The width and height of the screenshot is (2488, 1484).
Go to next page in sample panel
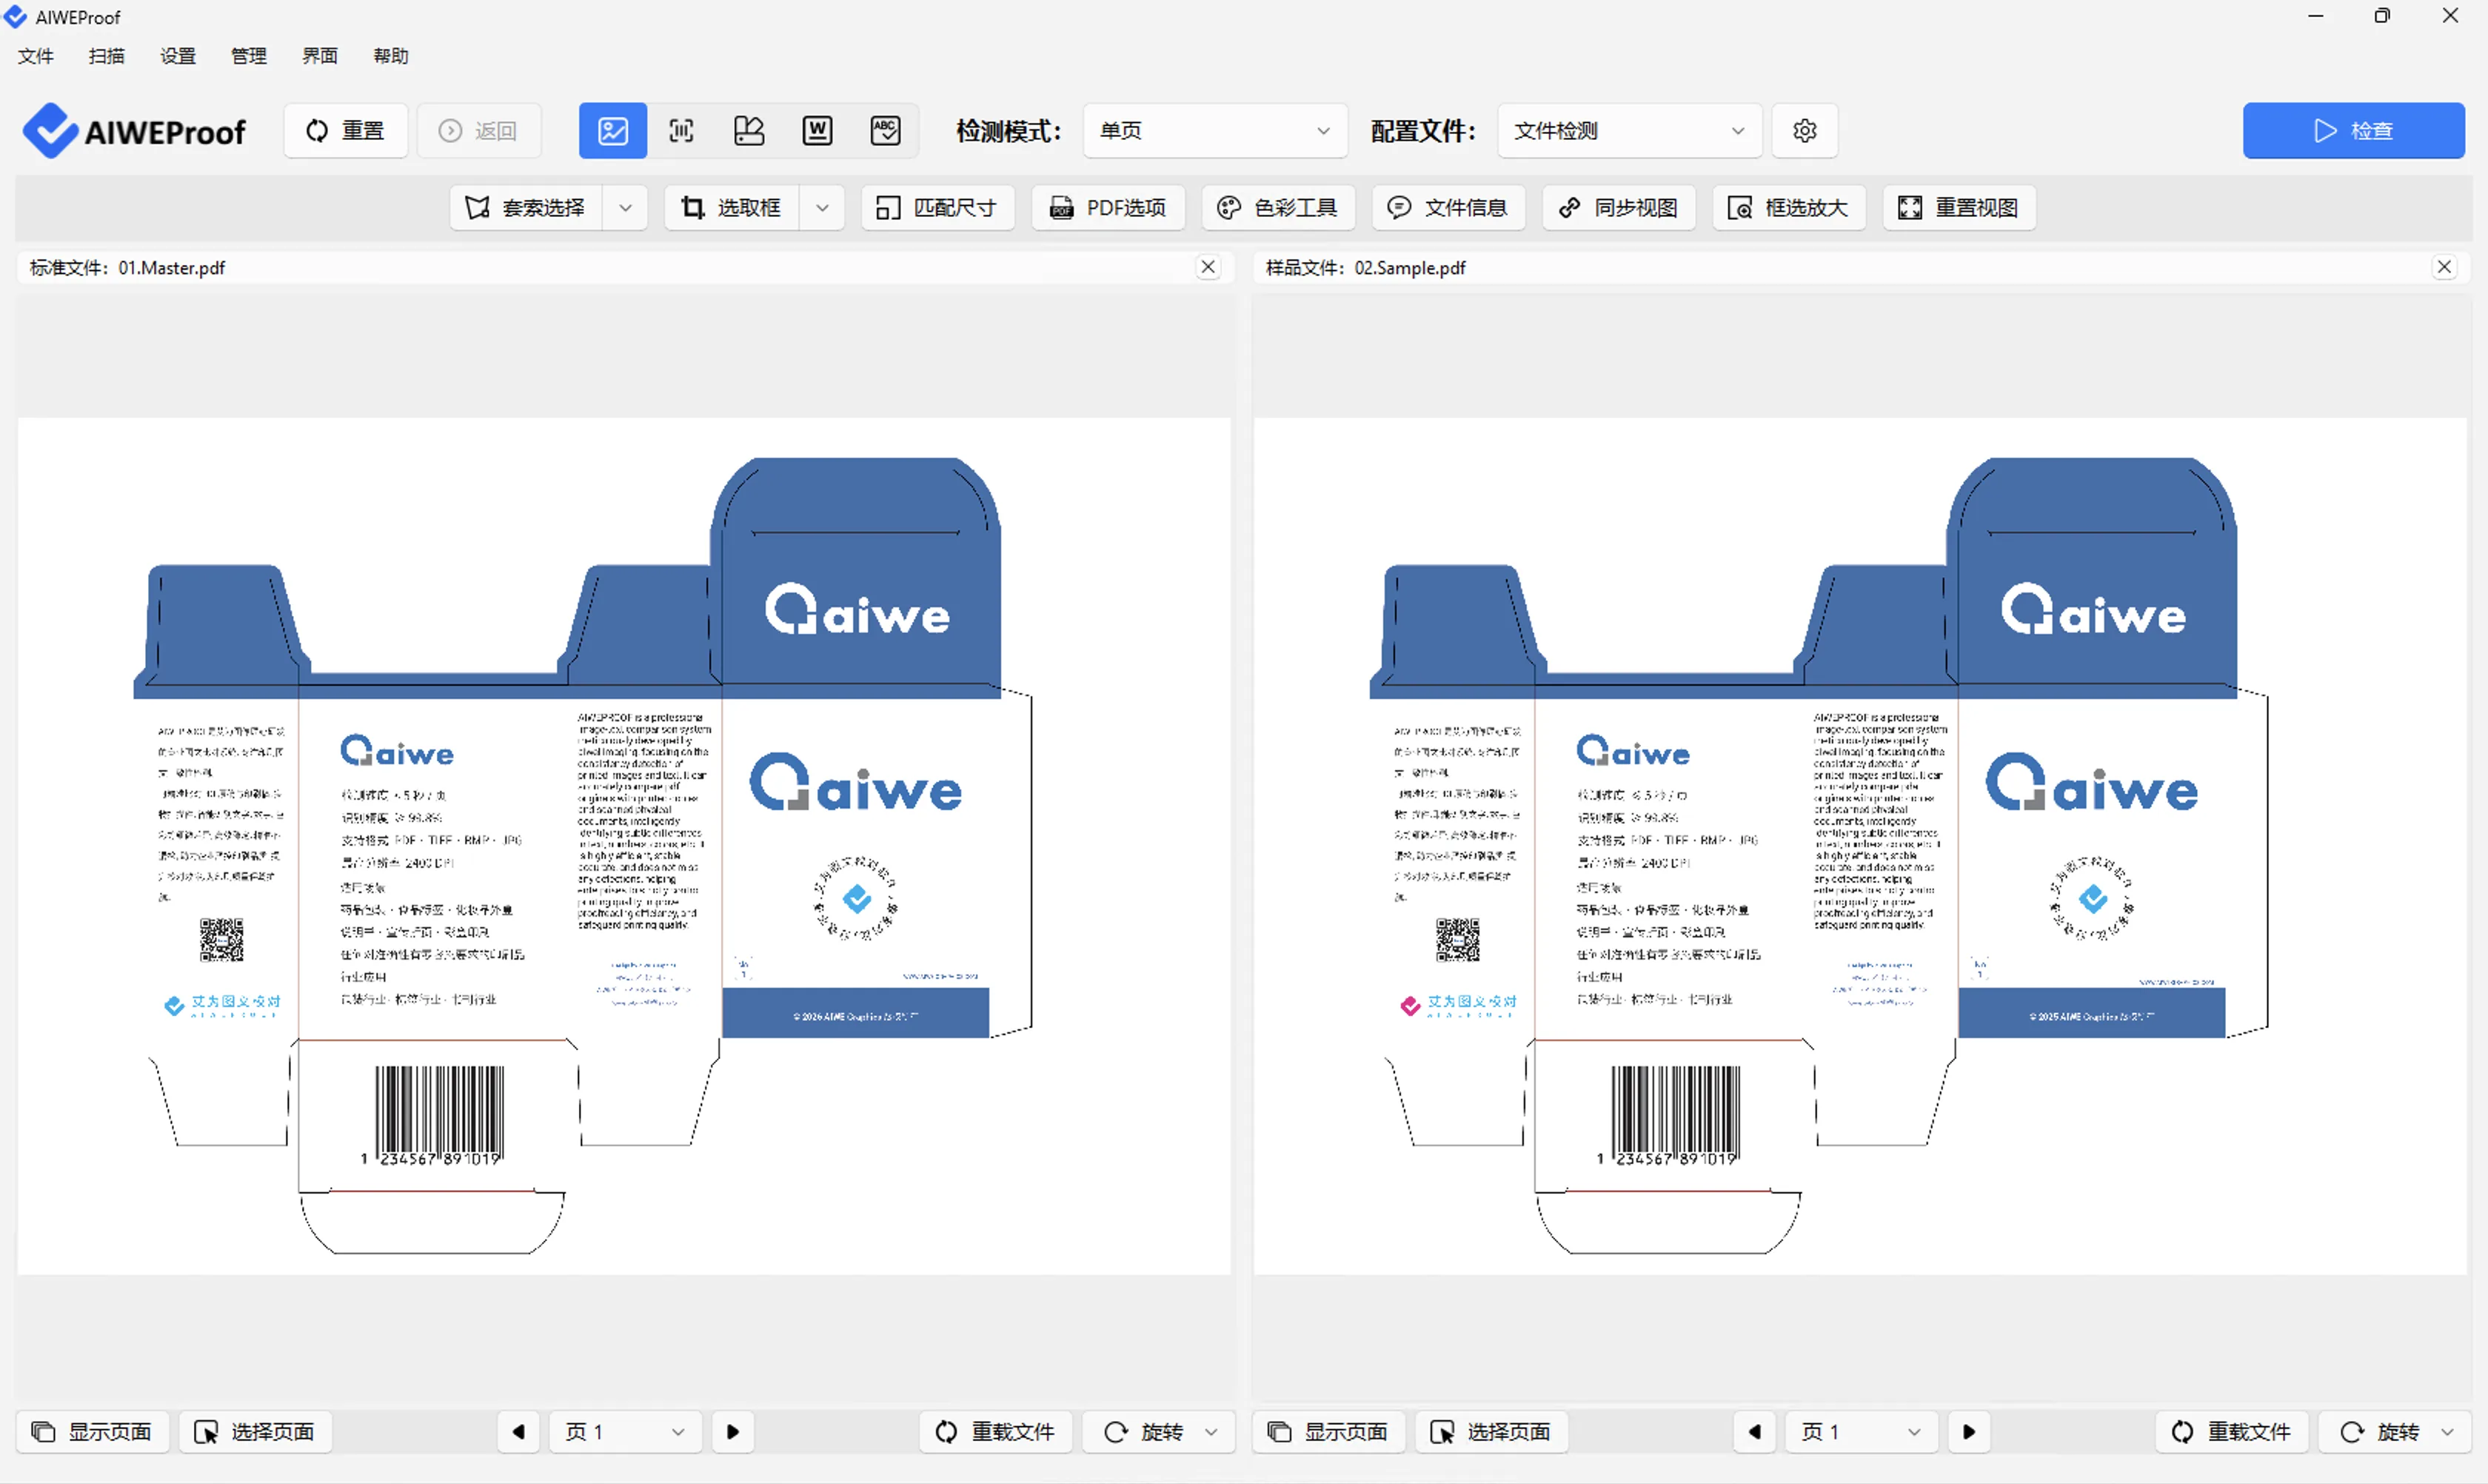click(1968, 1432)
